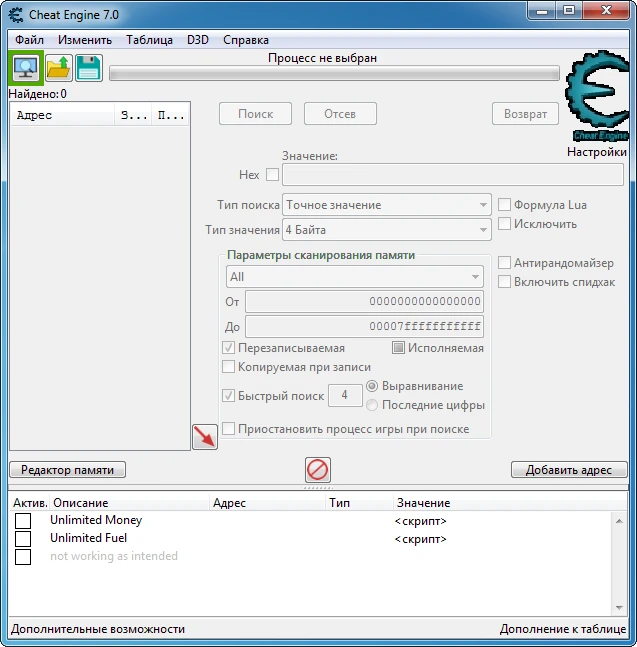Click the red clear-list prohibition icon
The height and width of the screenshot is (647, 637).
point(318,470)
